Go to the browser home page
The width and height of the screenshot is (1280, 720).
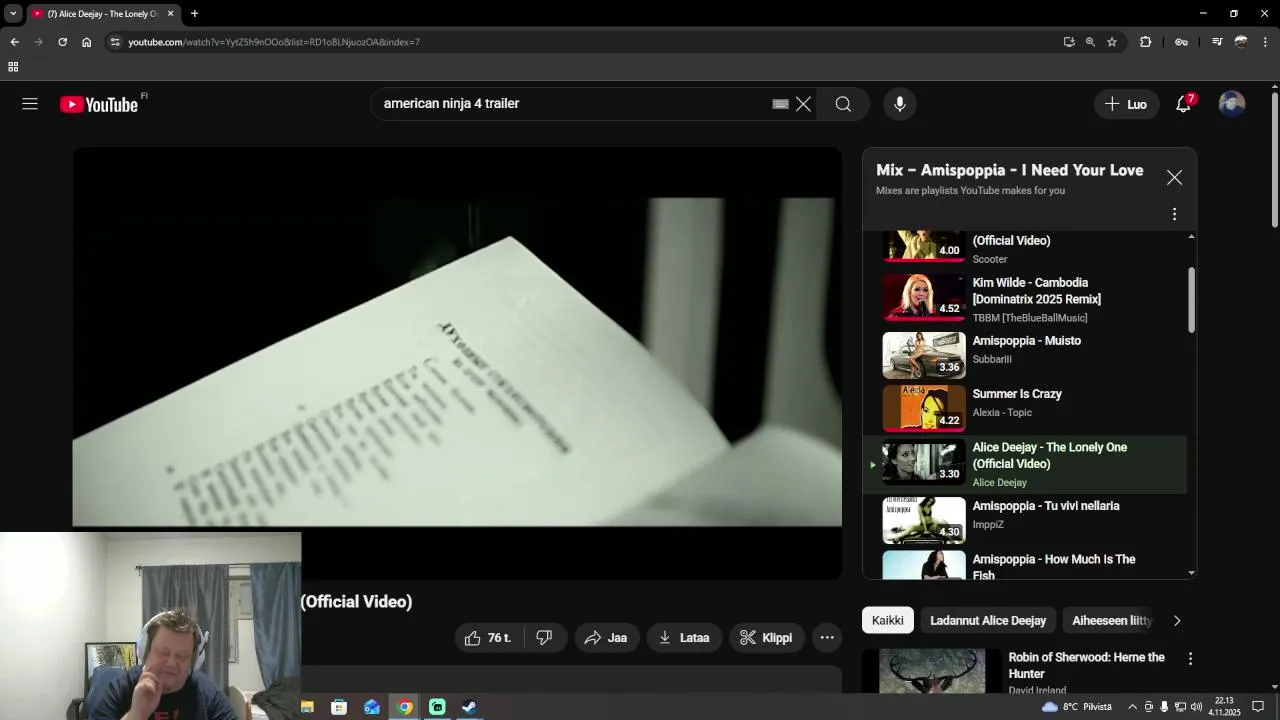[86, 42]
